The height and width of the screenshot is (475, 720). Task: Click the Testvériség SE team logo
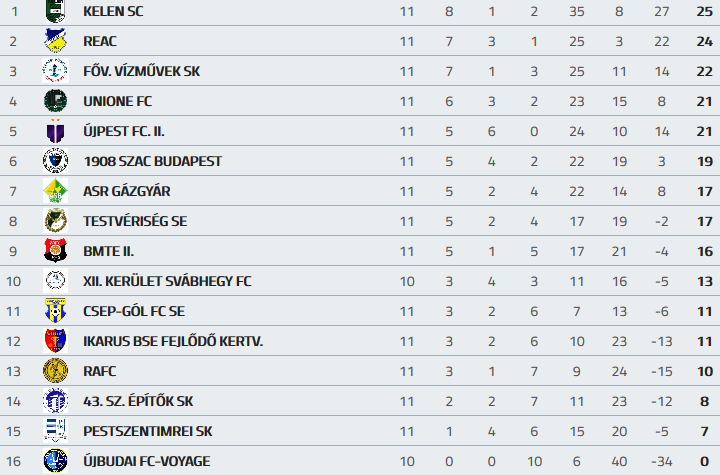(x=54, y=221)
